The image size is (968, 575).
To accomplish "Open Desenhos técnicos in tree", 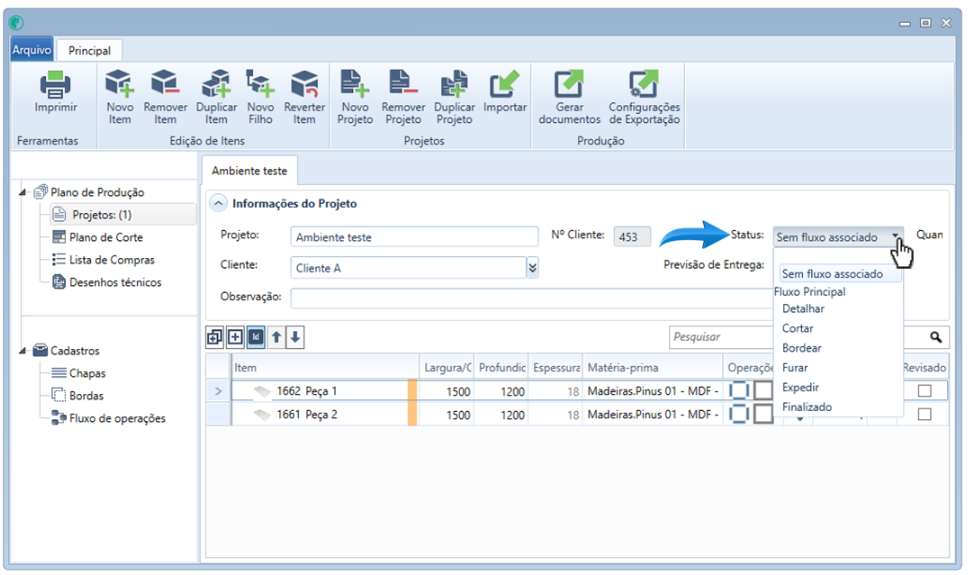I will [115, 282].
